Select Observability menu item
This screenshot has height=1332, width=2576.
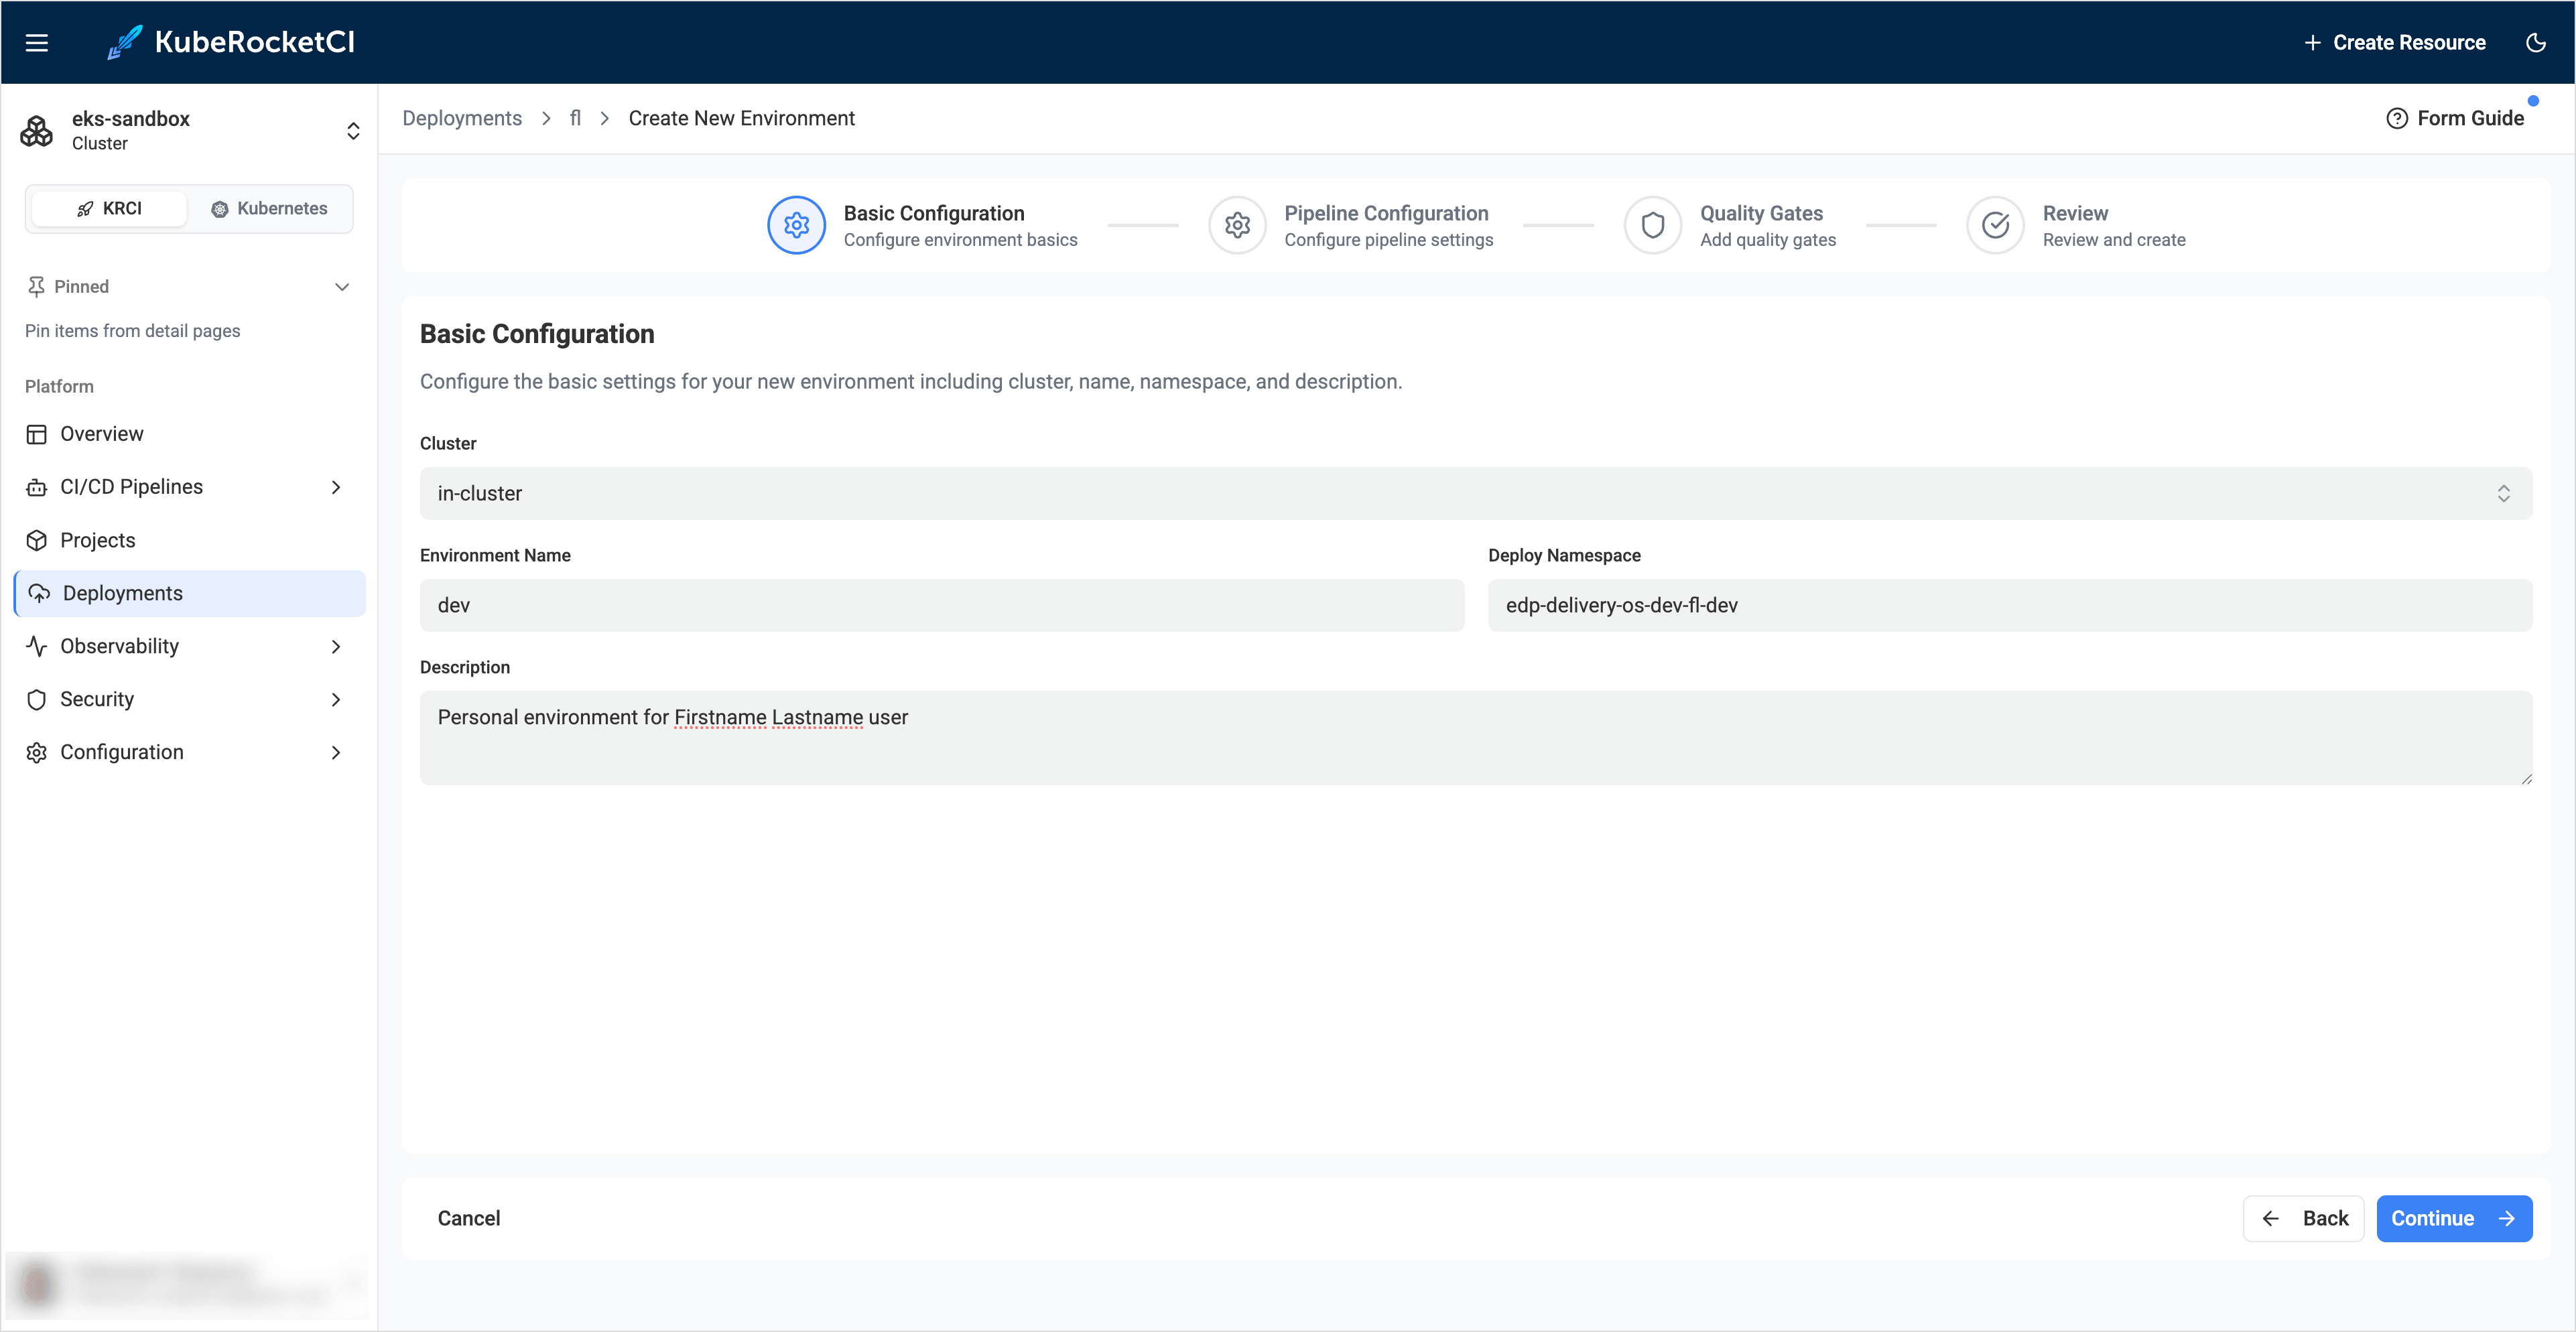(189, 646)
